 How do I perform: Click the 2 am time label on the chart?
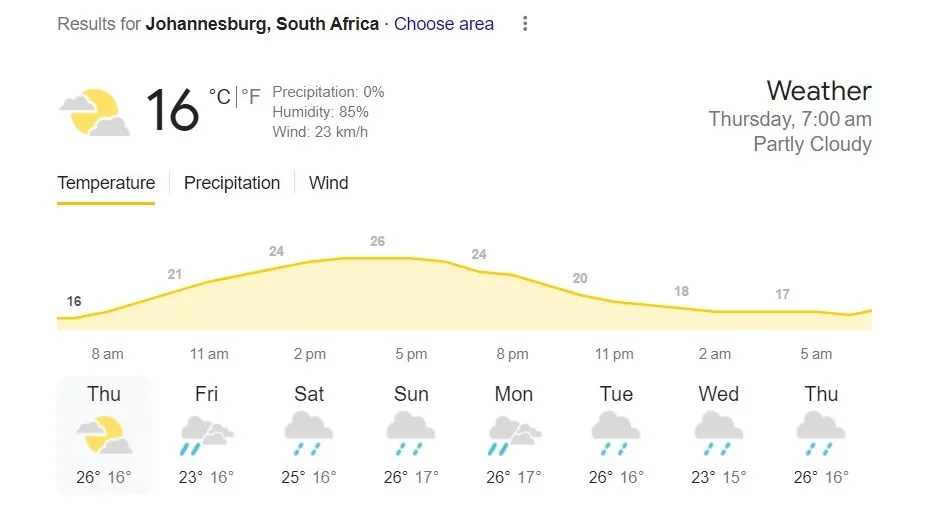715,354
